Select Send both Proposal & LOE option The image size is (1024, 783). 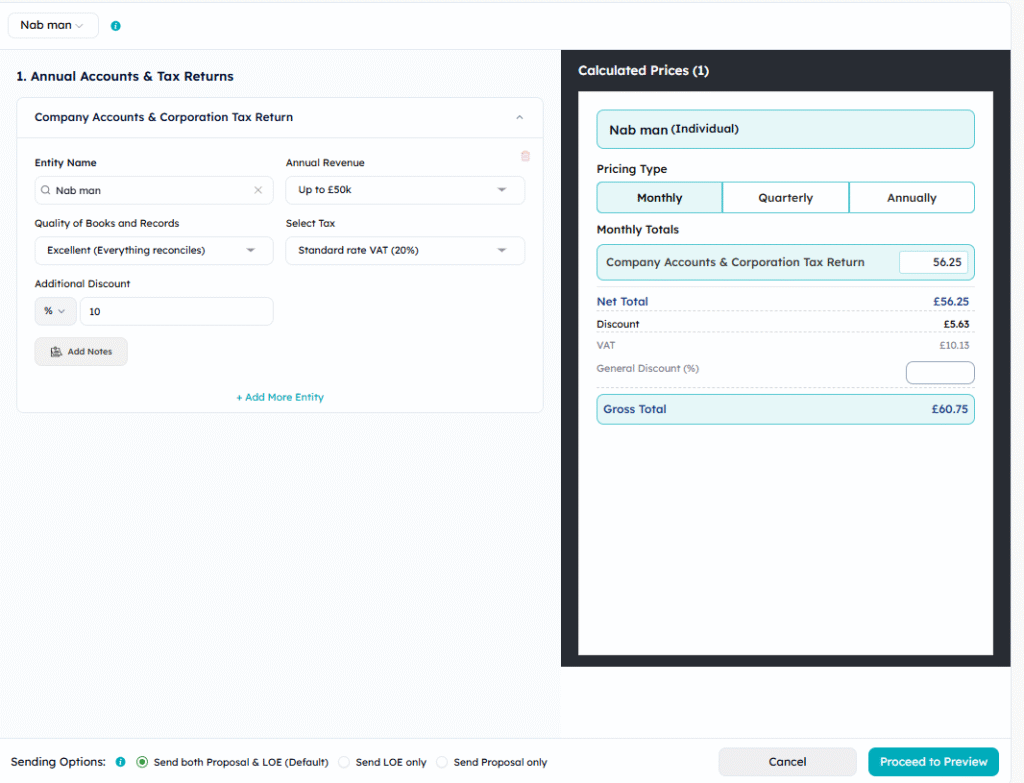click(142, 762)
